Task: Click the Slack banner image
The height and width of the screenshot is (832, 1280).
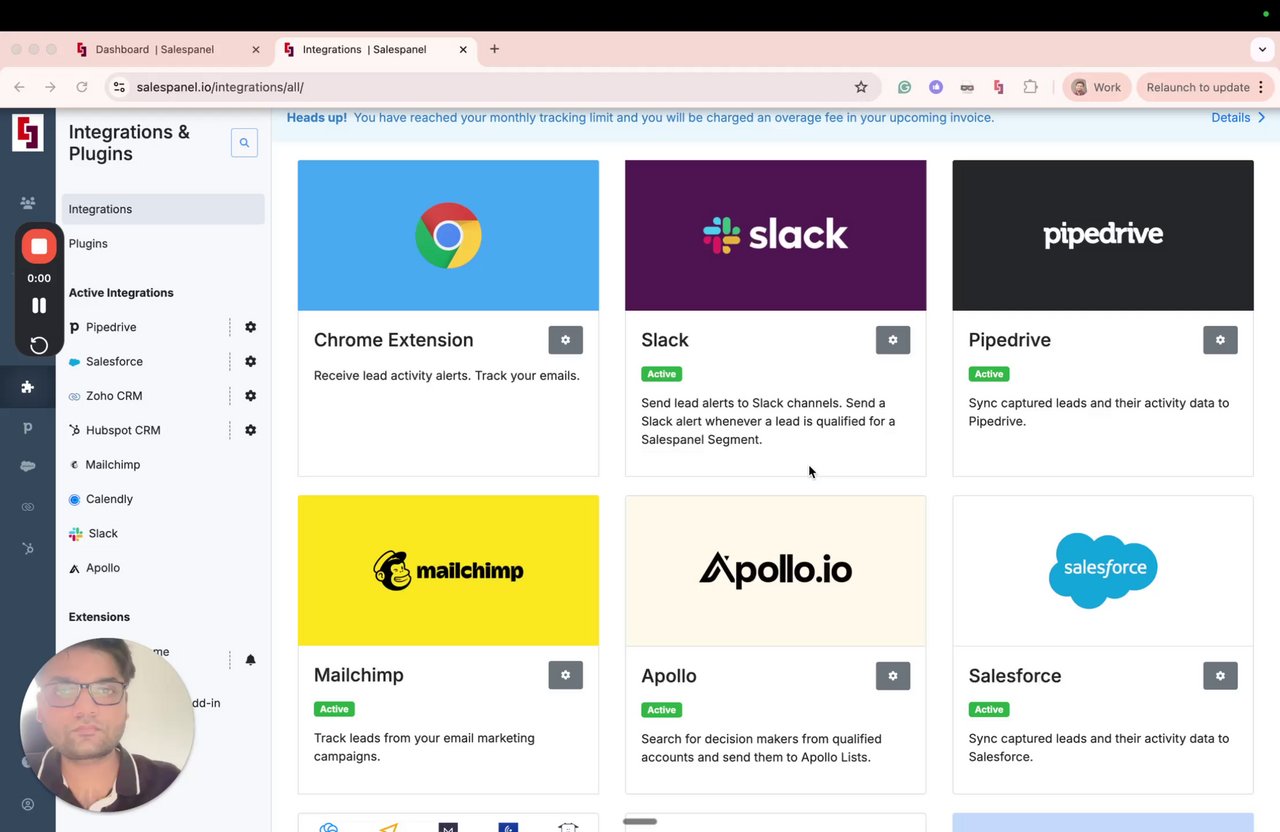Action: pos(775,235)
